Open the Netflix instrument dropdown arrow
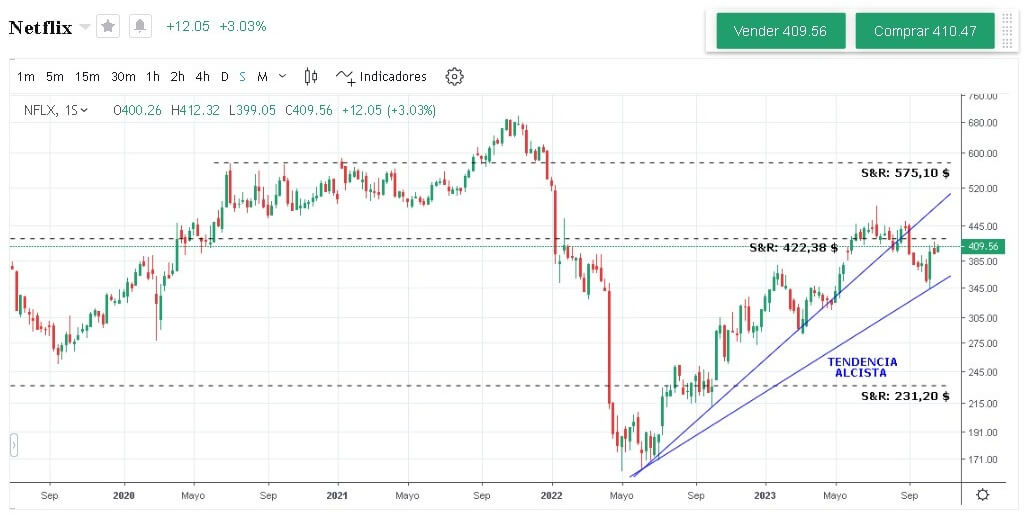Screen dimensions: 1026x520 (x=84, y=27)
